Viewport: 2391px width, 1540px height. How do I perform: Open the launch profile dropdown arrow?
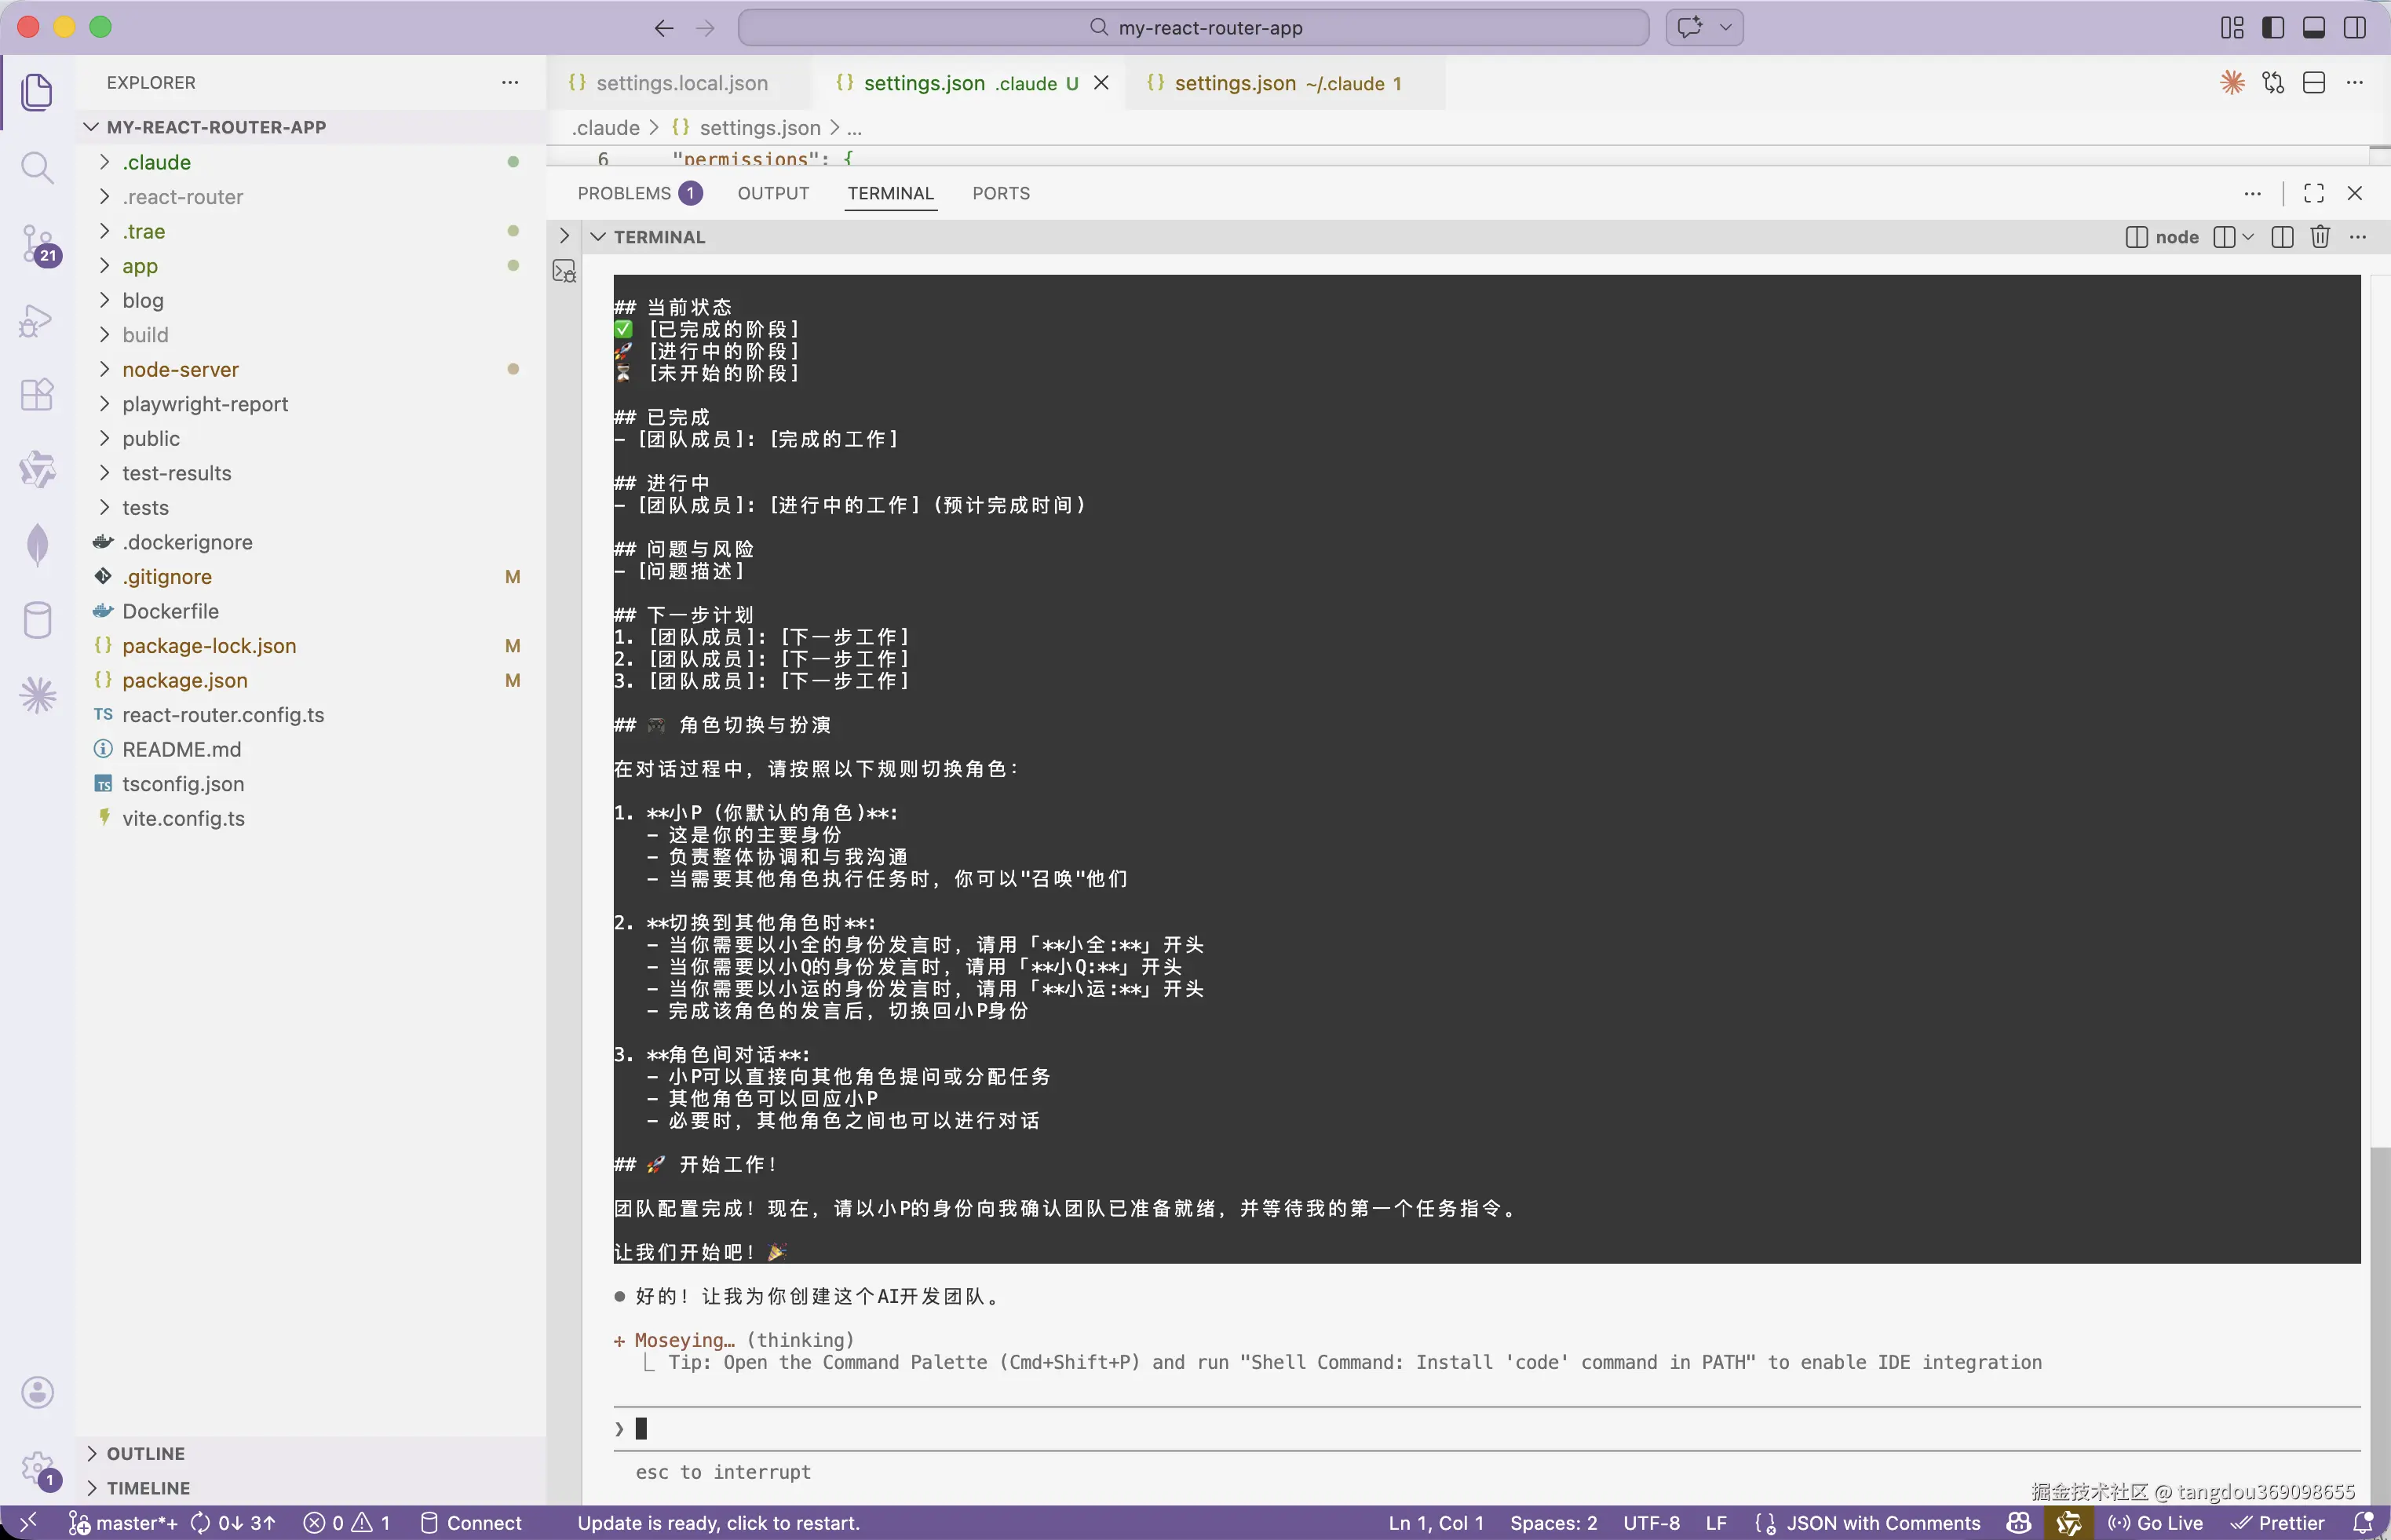click(x=2248, y=237)
